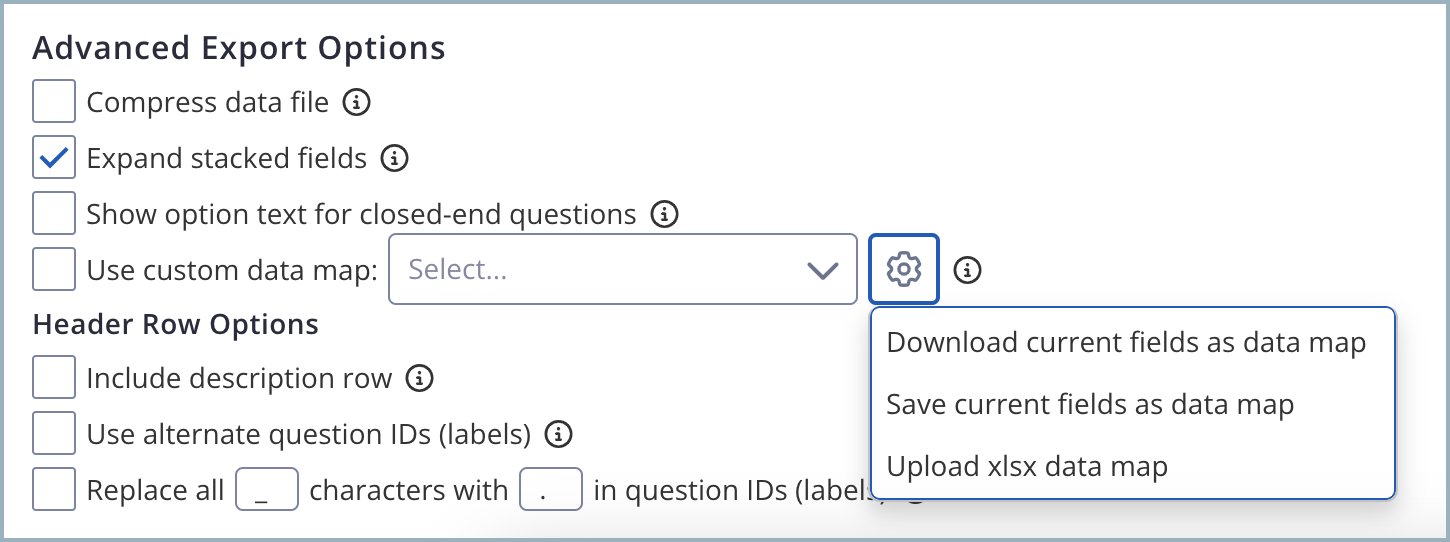
Task: Click the underscore character input box
Action: coord(267,491)
